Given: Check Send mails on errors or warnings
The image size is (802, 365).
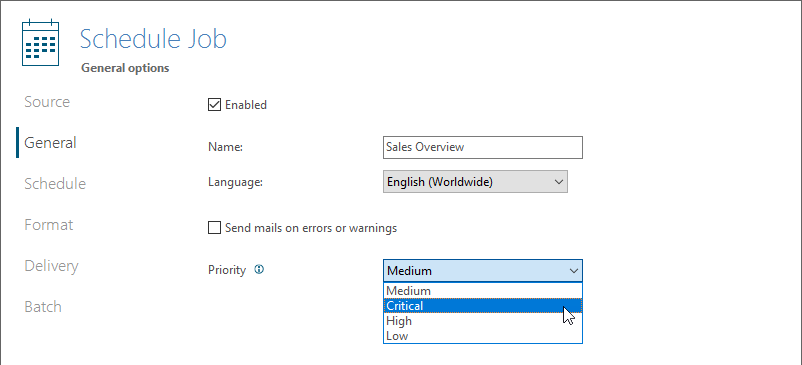Looking at the screenshot, I should [214, 227].
